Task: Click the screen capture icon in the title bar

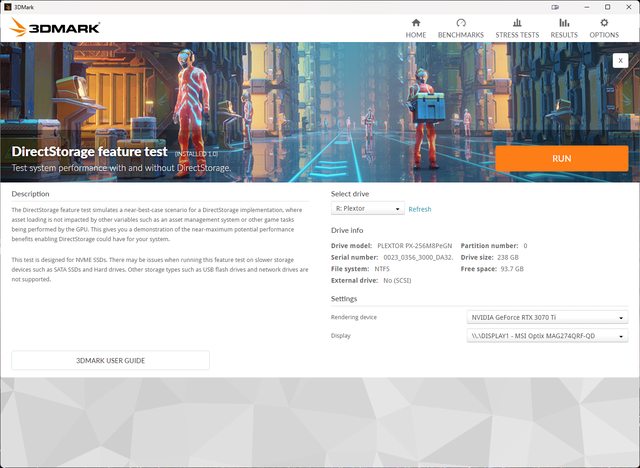Action: pos(555,6)
